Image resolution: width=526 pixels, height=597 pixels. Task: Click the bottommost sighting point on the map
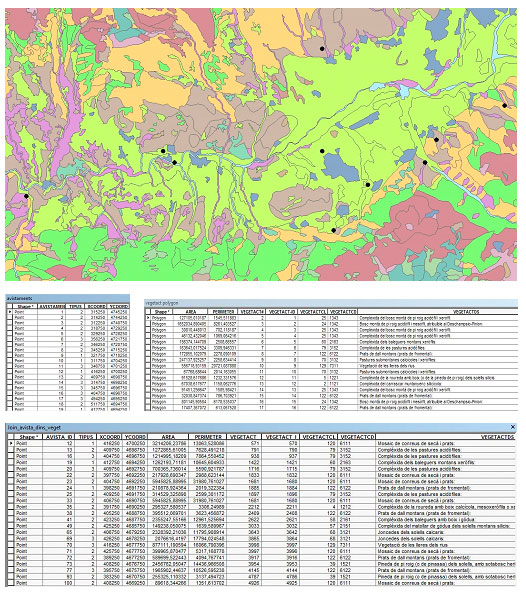click(x=333, y=230)
